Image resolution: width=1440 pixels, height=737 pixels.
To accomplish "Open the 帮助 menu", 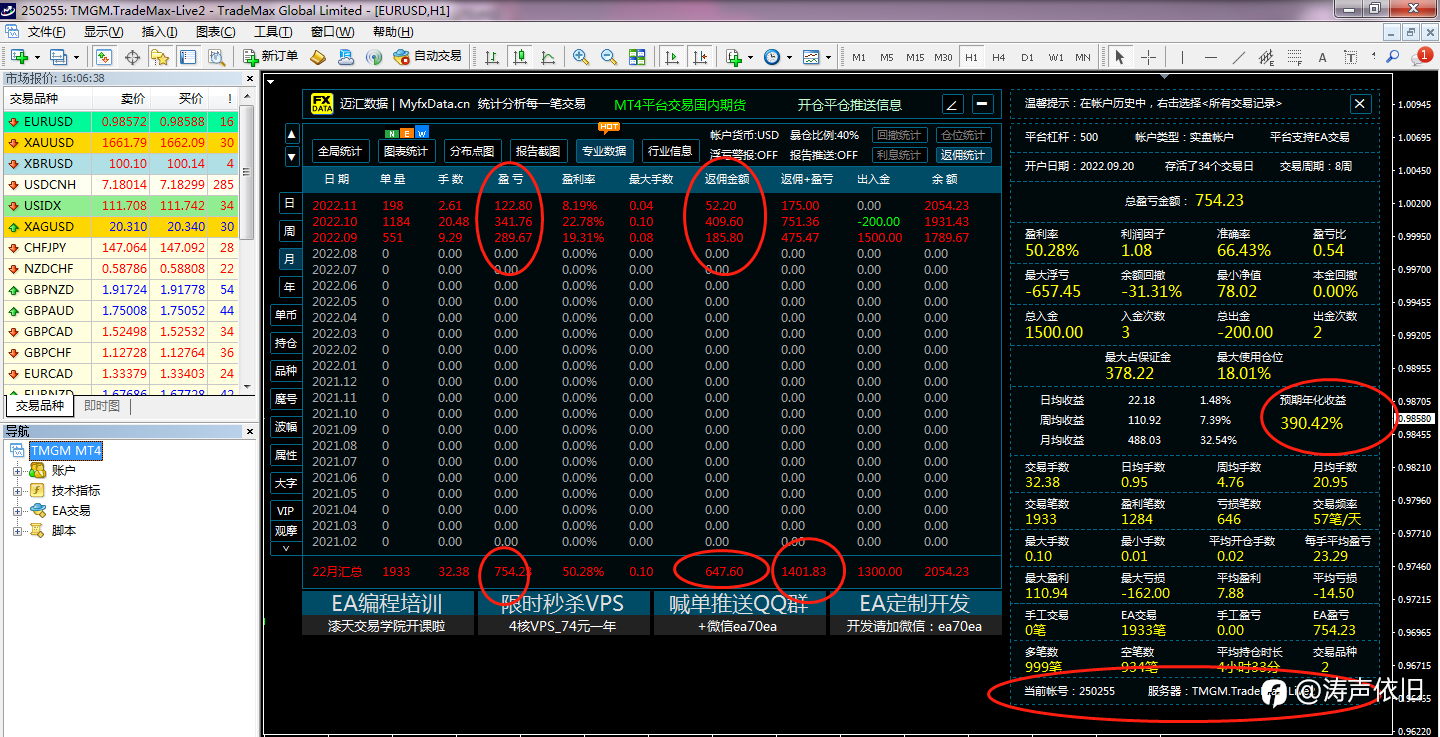I will coord(392,32).
